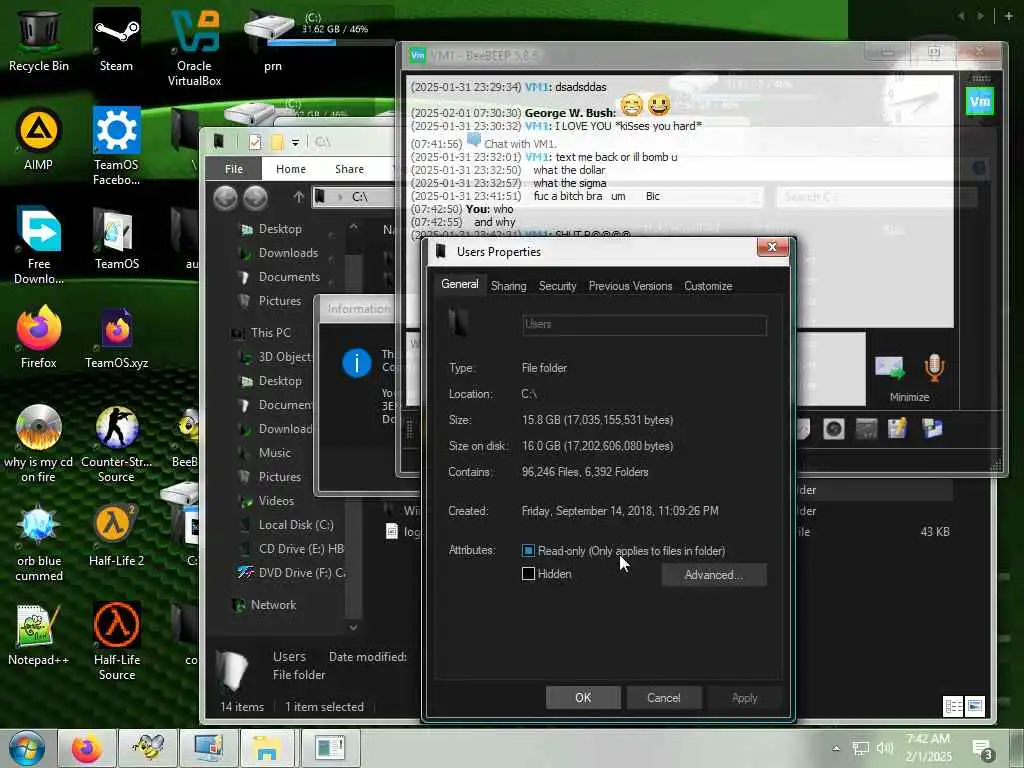Click OK in Users Properties
This screenshot has height=768, width=1024.
coord(583,697)
